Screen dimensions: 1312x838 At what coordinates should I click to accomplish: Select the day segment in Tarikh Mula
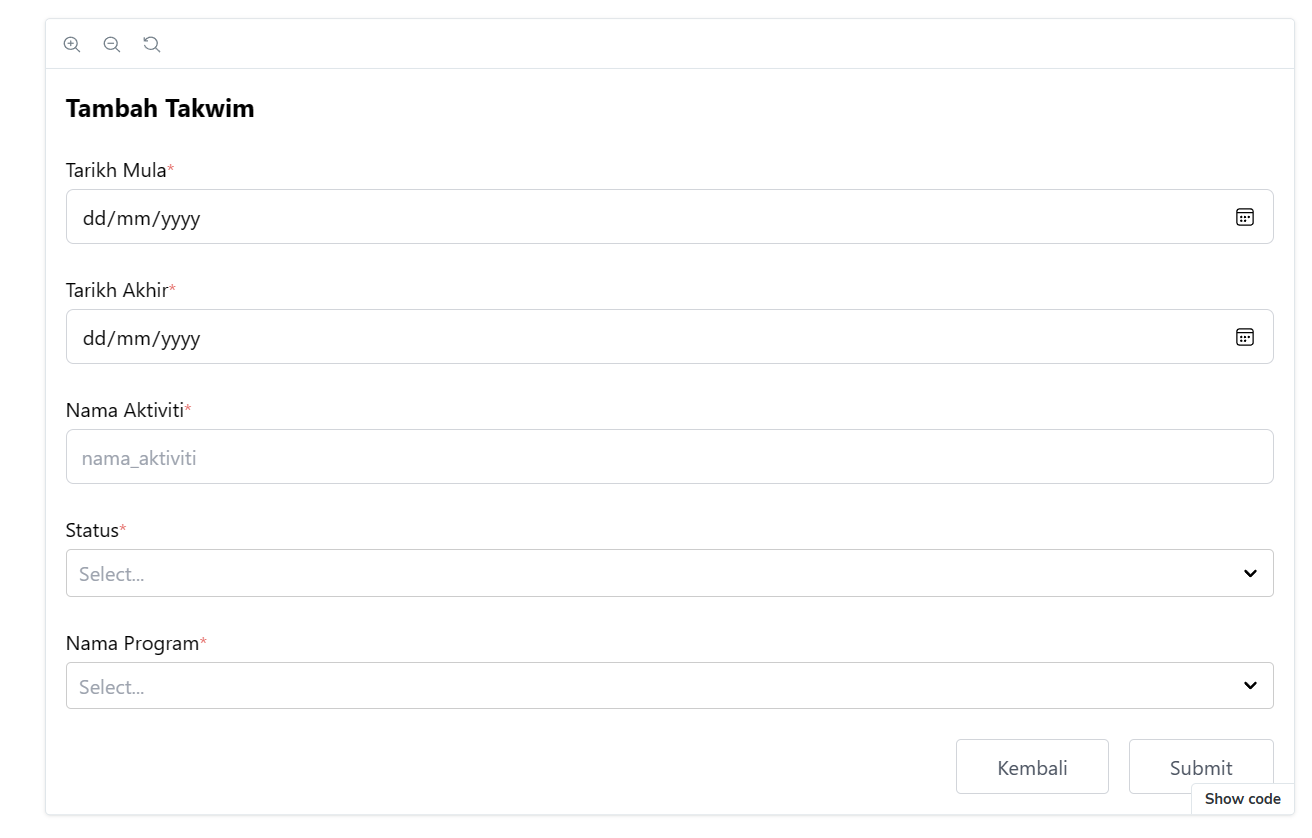pos(94,218)
